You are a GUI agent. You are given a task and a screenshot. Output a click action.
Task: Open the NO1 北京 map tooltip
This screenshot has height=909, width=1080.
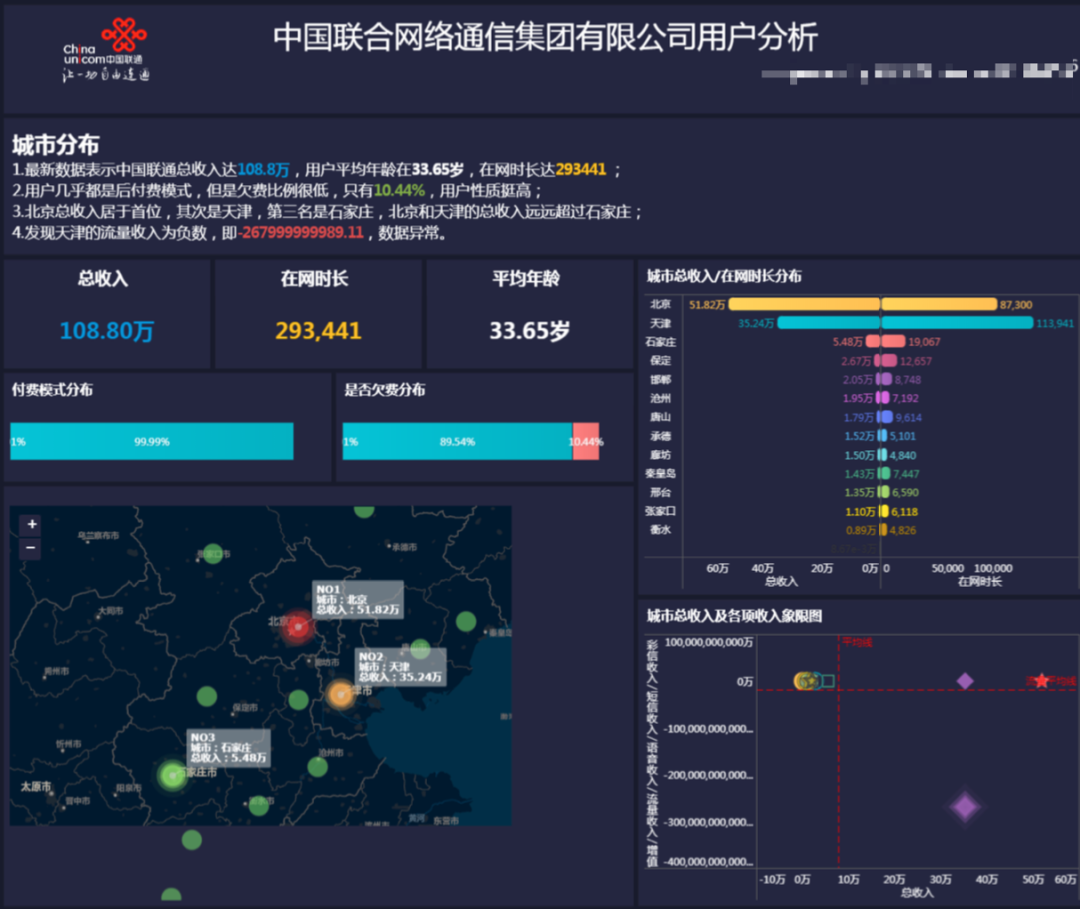(x=357, y=600)
